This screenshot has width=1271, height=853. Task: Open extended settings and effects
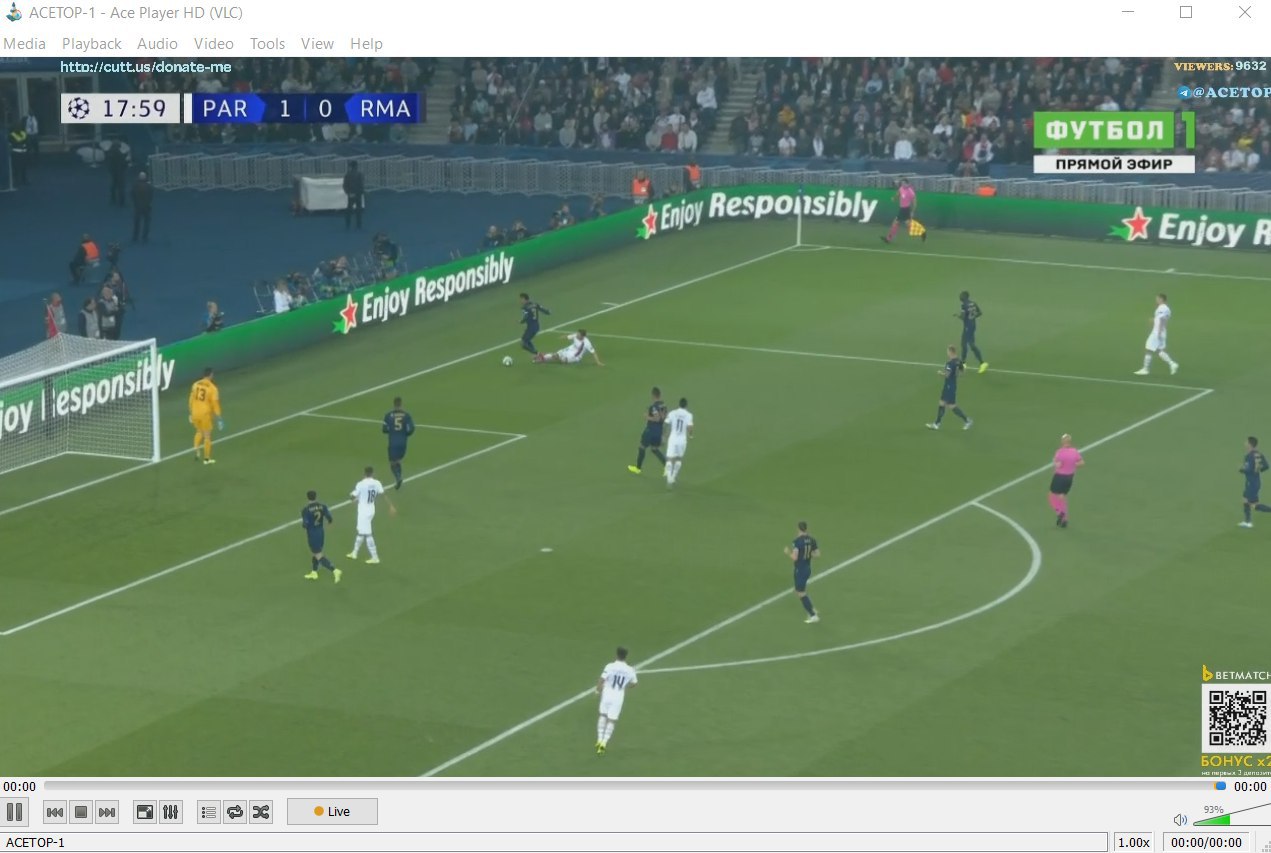click(171, 812)
